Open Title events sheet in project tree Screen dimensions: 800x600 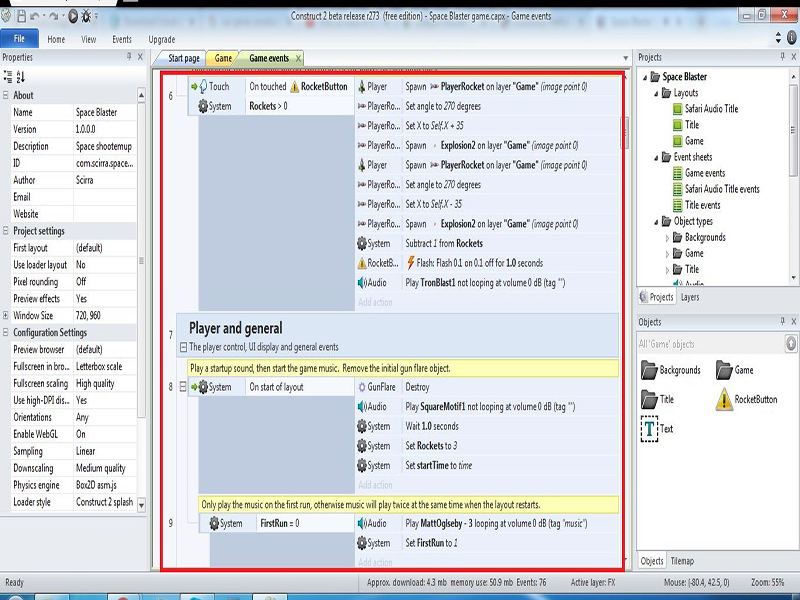pos(696,205)
